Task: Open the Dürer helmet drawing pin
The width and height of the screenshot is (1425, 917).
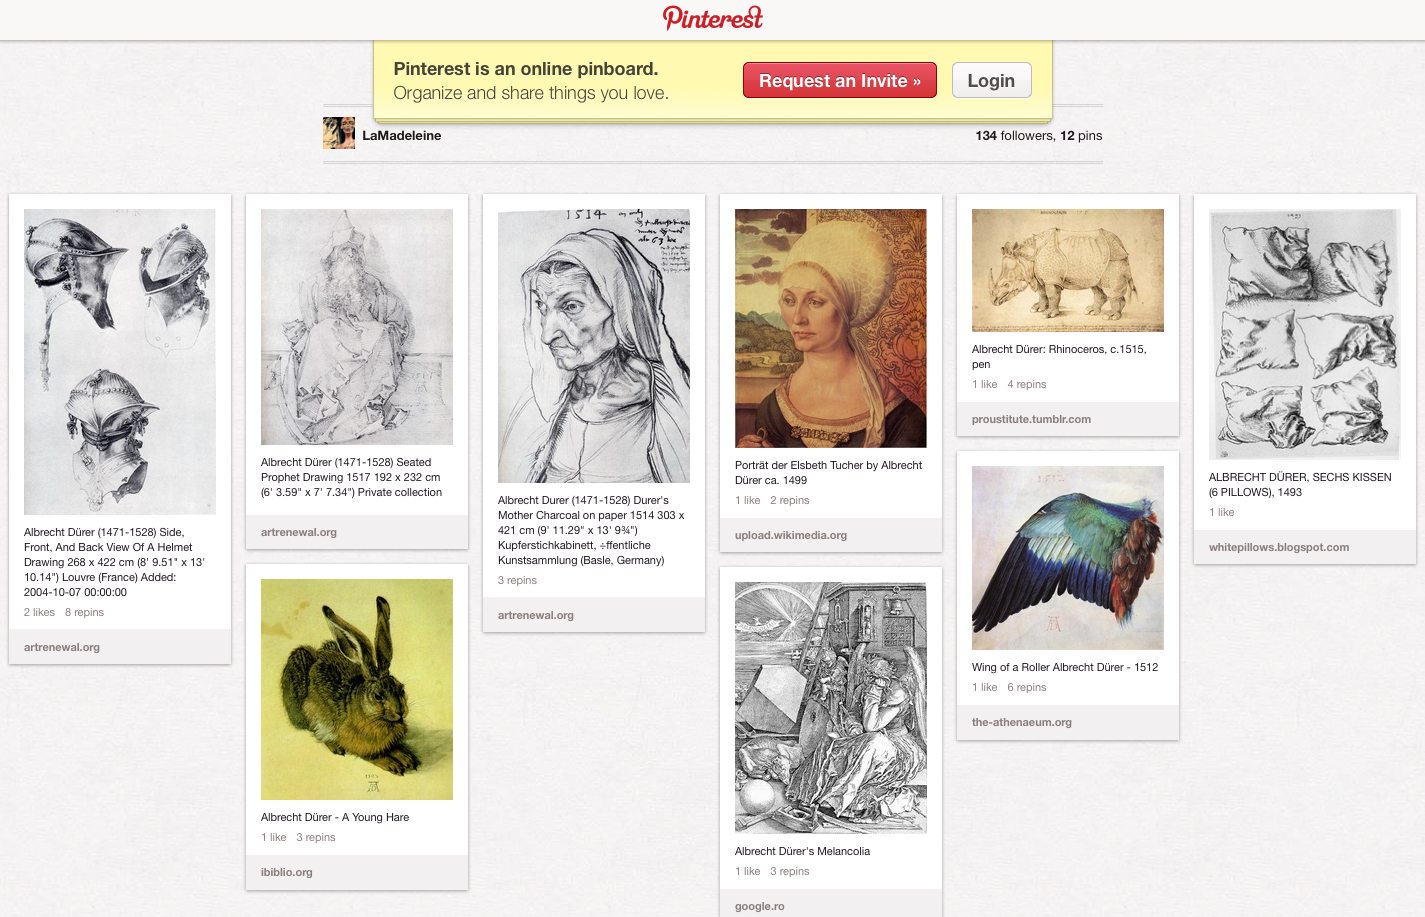Action: [120, 361]
